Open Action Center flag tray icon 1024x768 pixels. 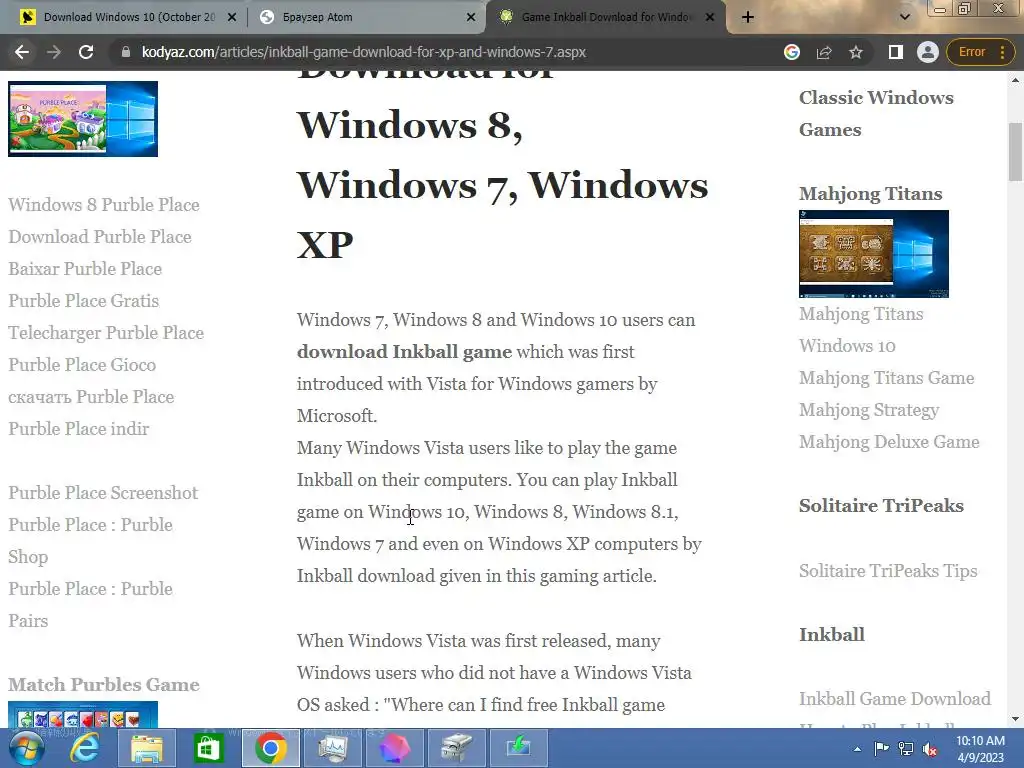[x=881, y=748]
